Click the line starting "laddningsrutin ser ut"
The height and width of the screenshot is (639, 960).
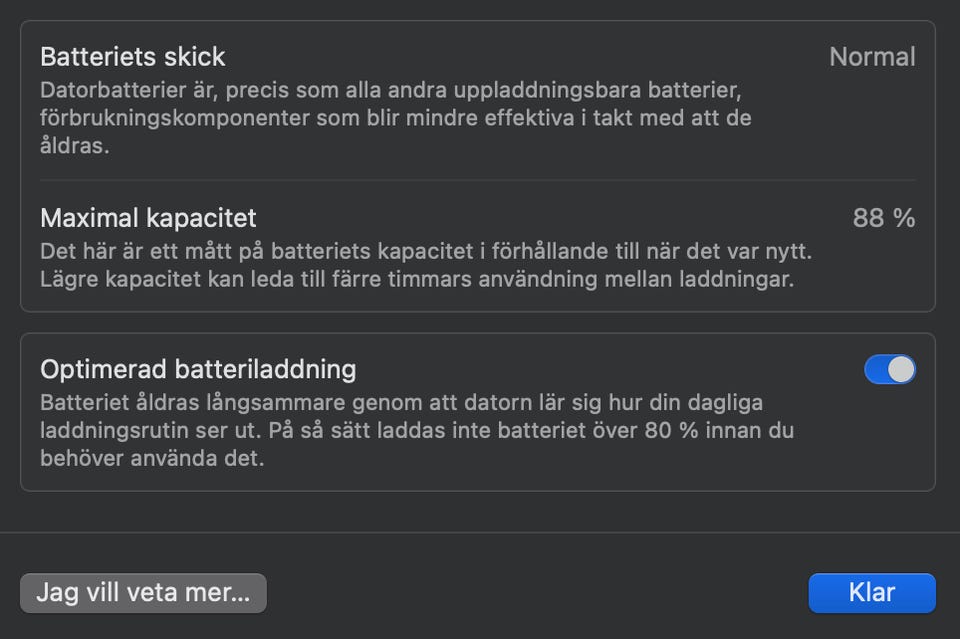coord(418,431)
